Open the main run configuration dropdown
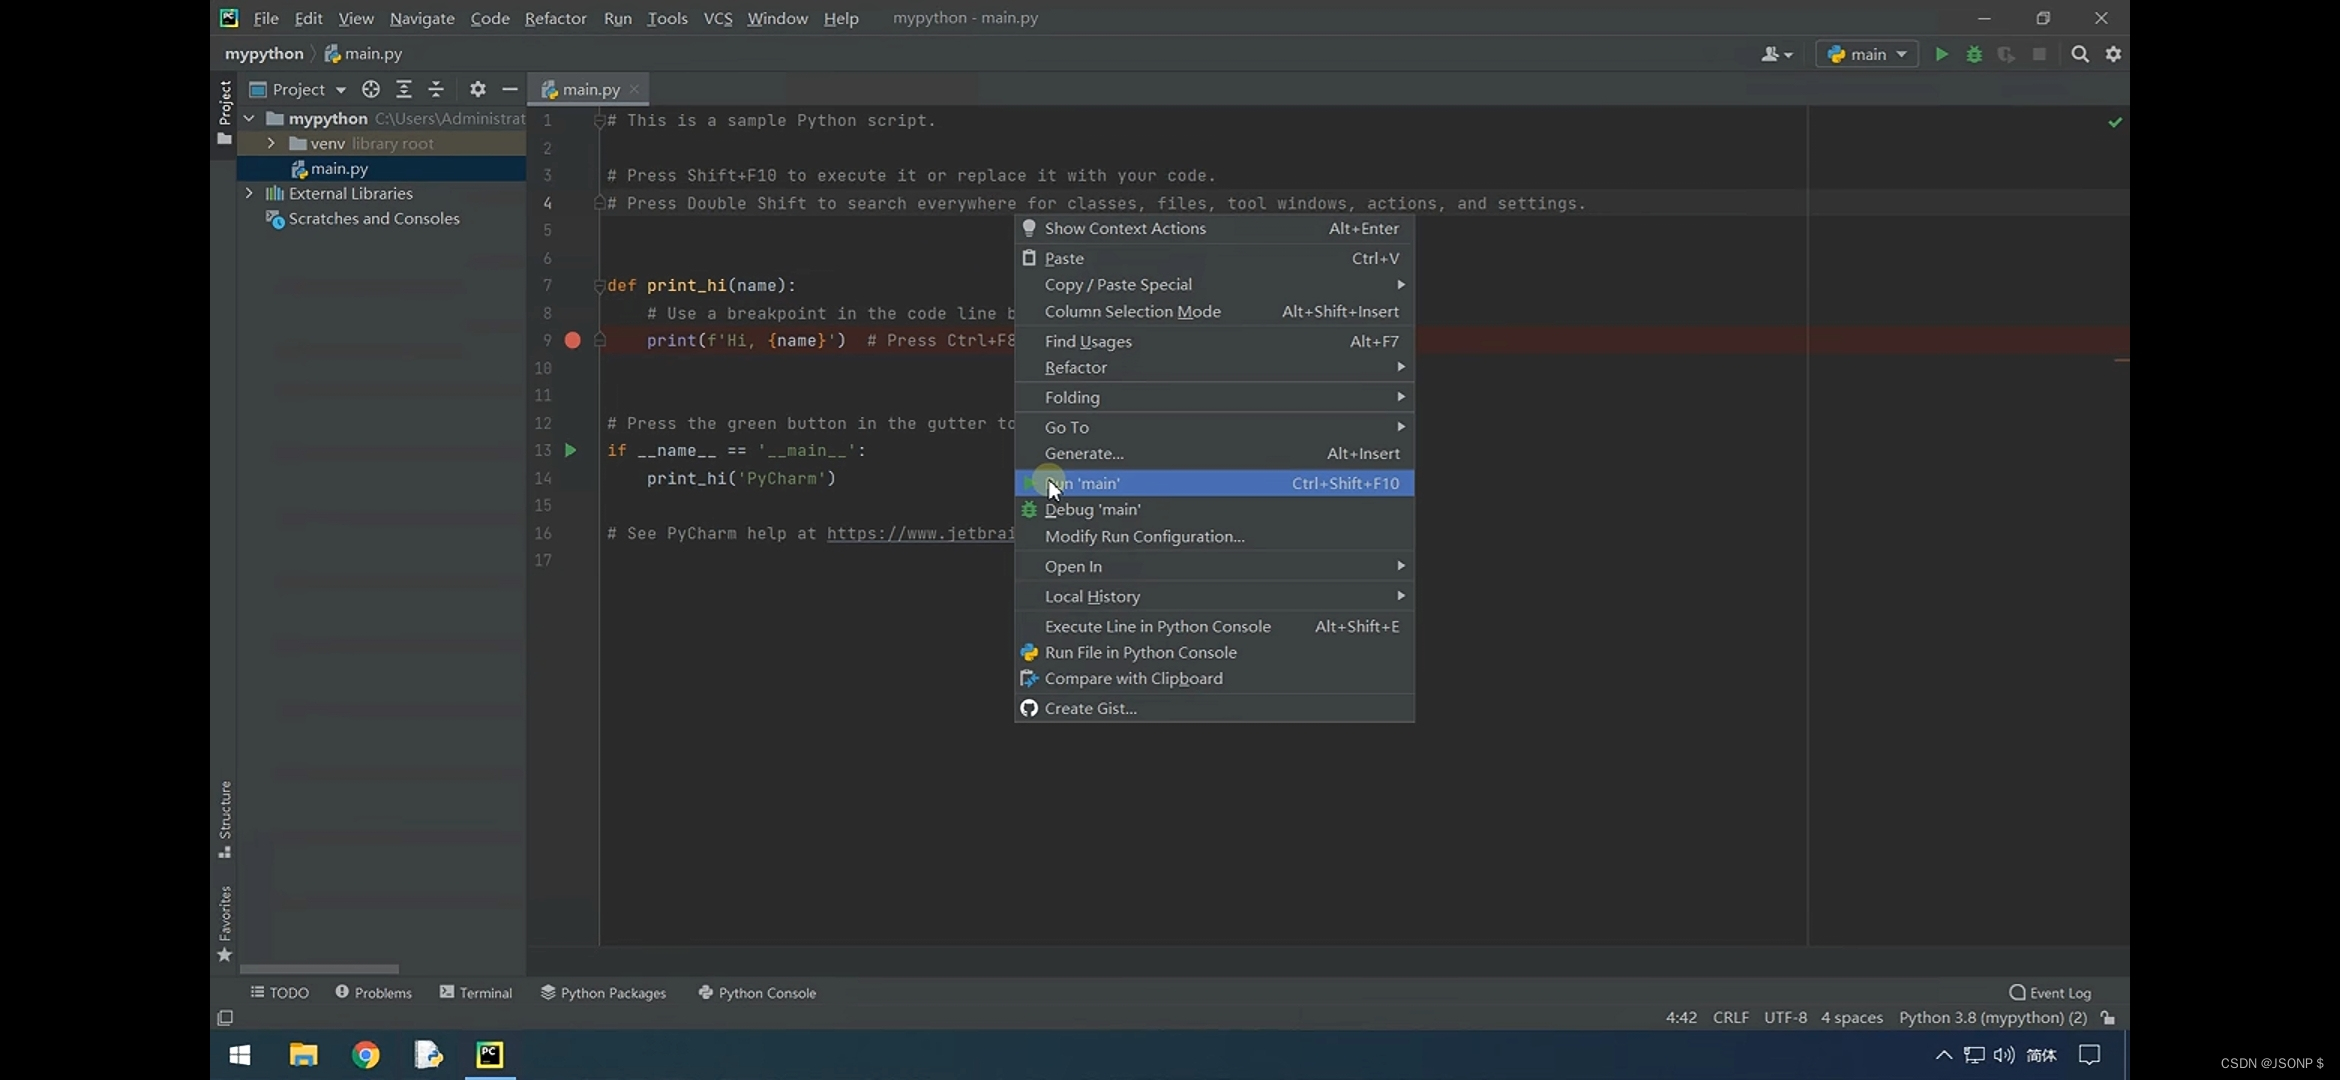The height and width of the screenshot is (1080, 2340). (1867, 54)
